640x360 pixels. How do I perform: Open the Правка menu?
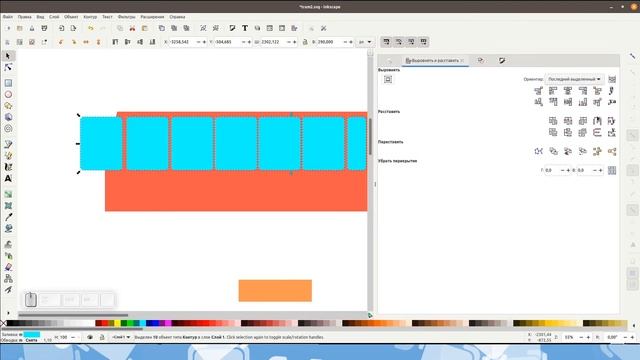point(24,17)
